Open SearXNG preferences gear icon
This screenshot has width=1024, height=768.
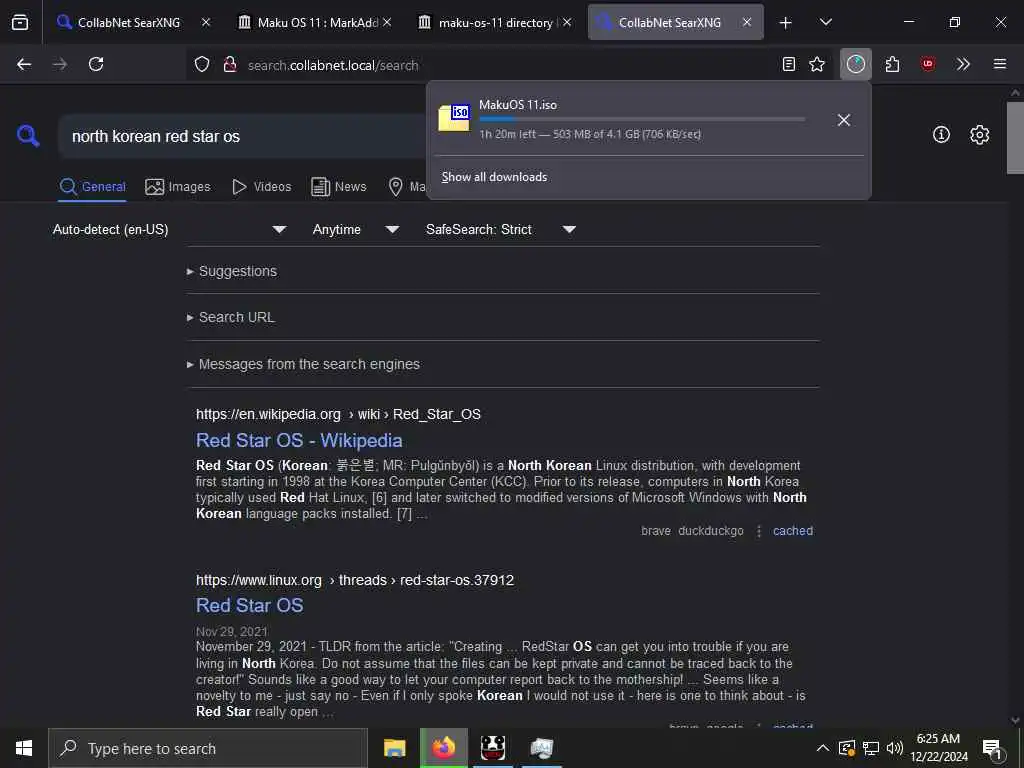tap(980, 135)
